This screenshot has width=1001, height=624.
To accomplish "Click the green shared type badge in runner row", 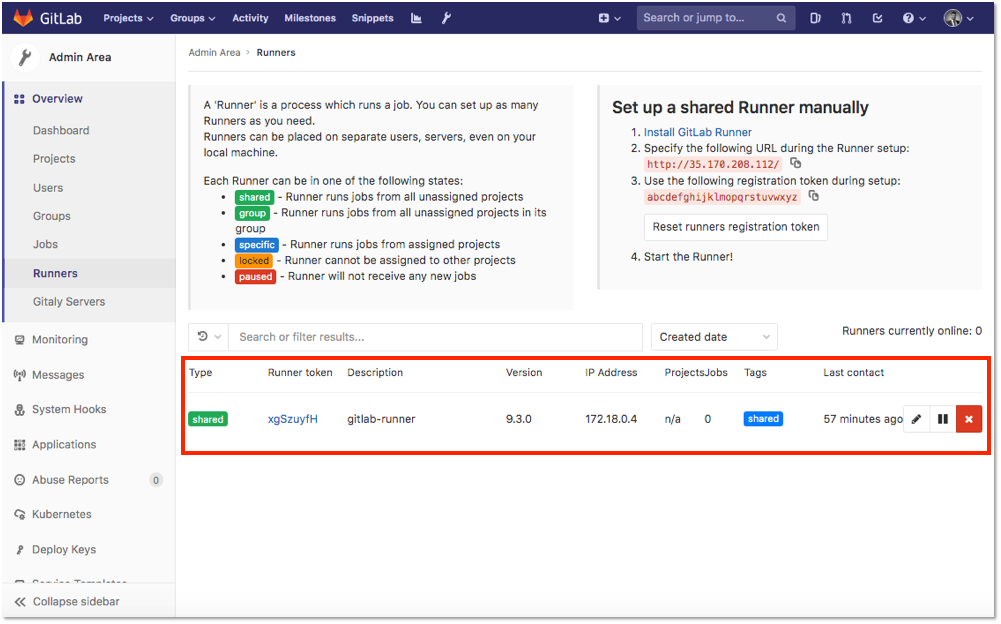I will click(x=208, y=419).
